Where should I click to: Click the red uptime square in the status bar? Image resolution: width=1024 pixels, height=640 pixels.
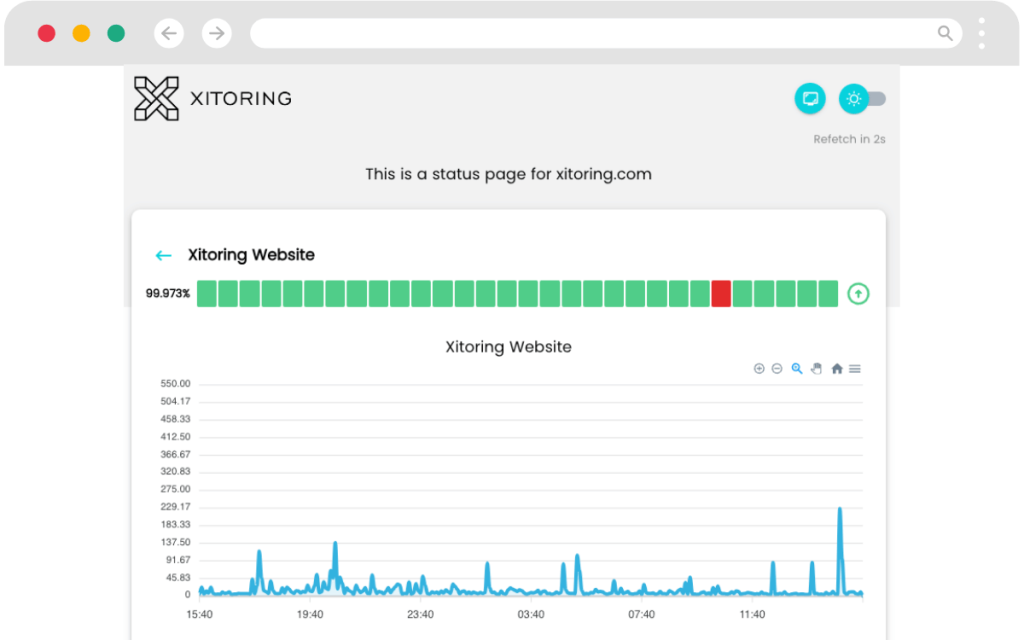click(721, 293)
